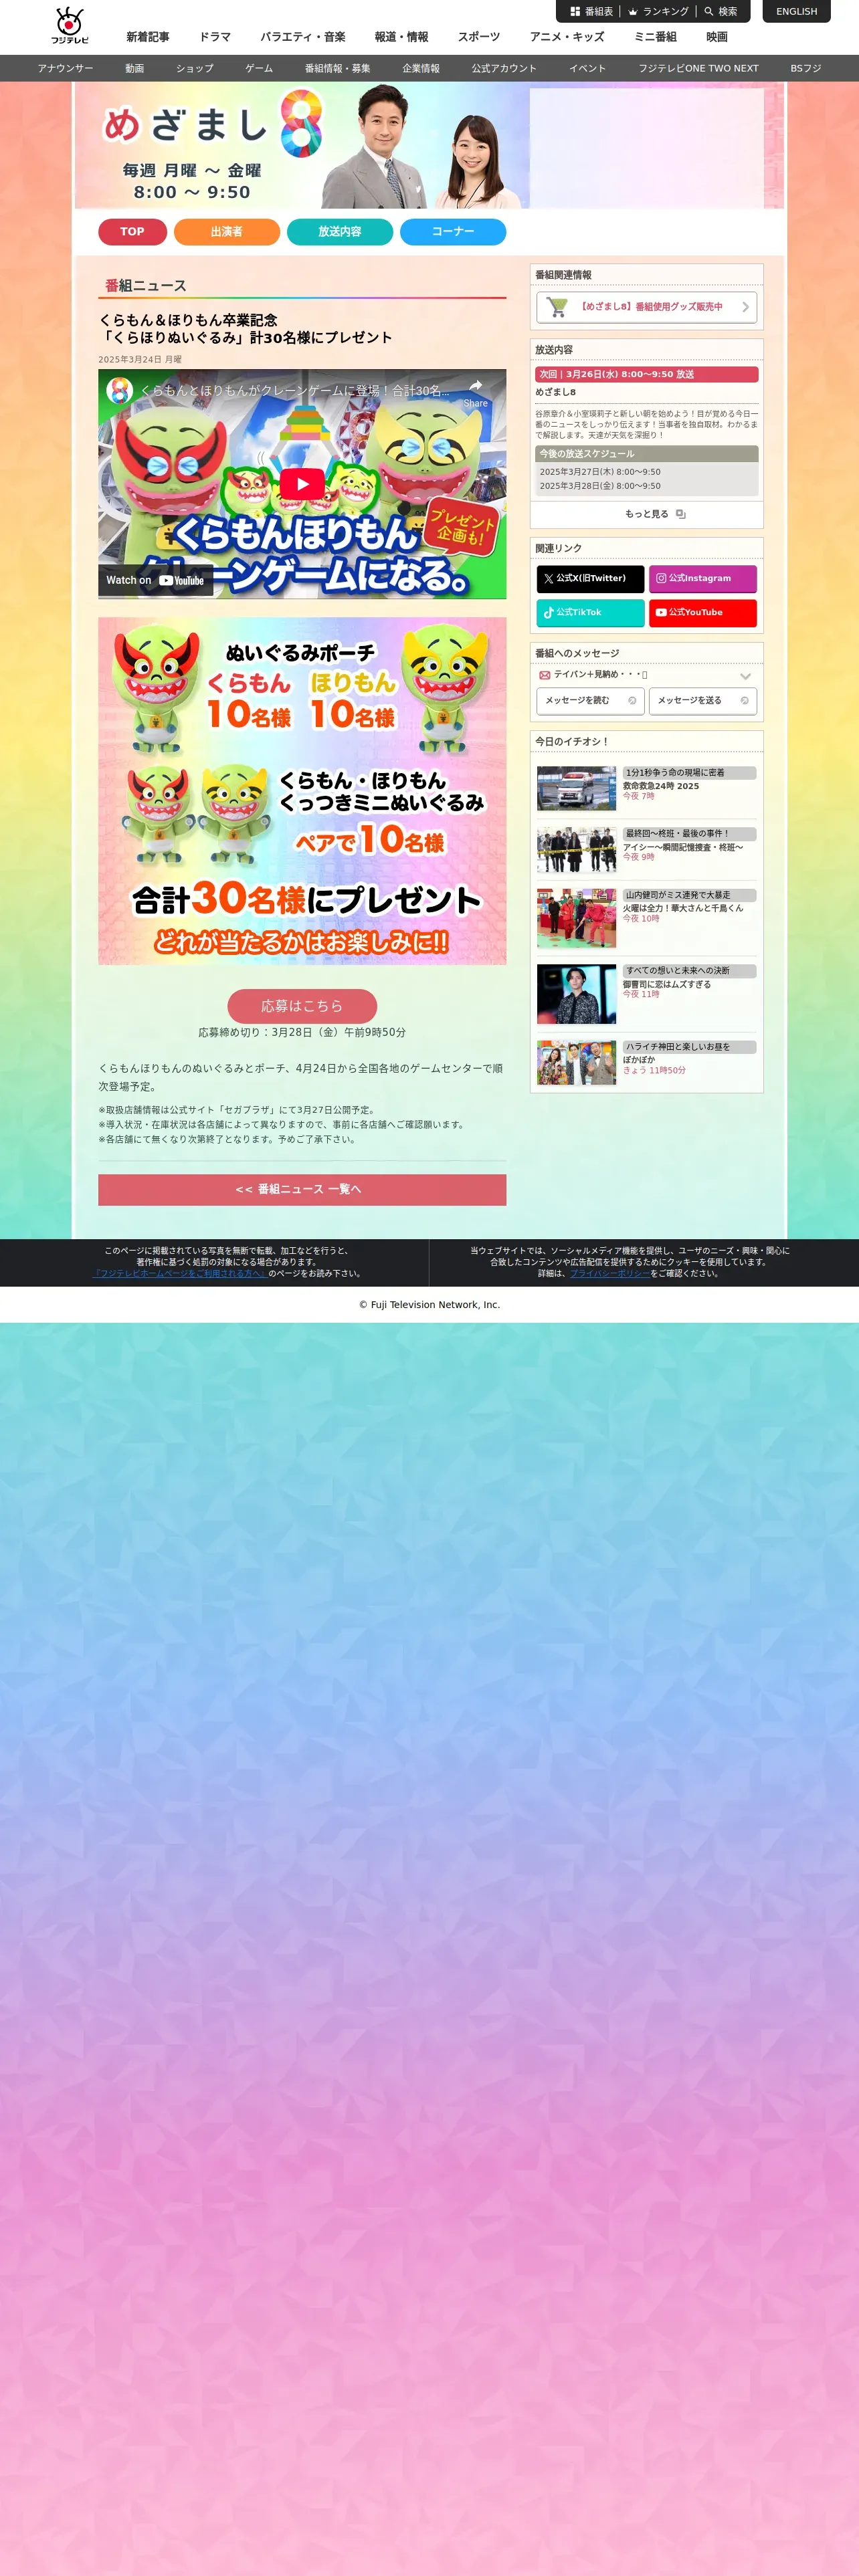This screenshot has width=859, height=2576.
Task: Click the 番組使用グッズ販売中 link text
Action: tap(651, 307)
